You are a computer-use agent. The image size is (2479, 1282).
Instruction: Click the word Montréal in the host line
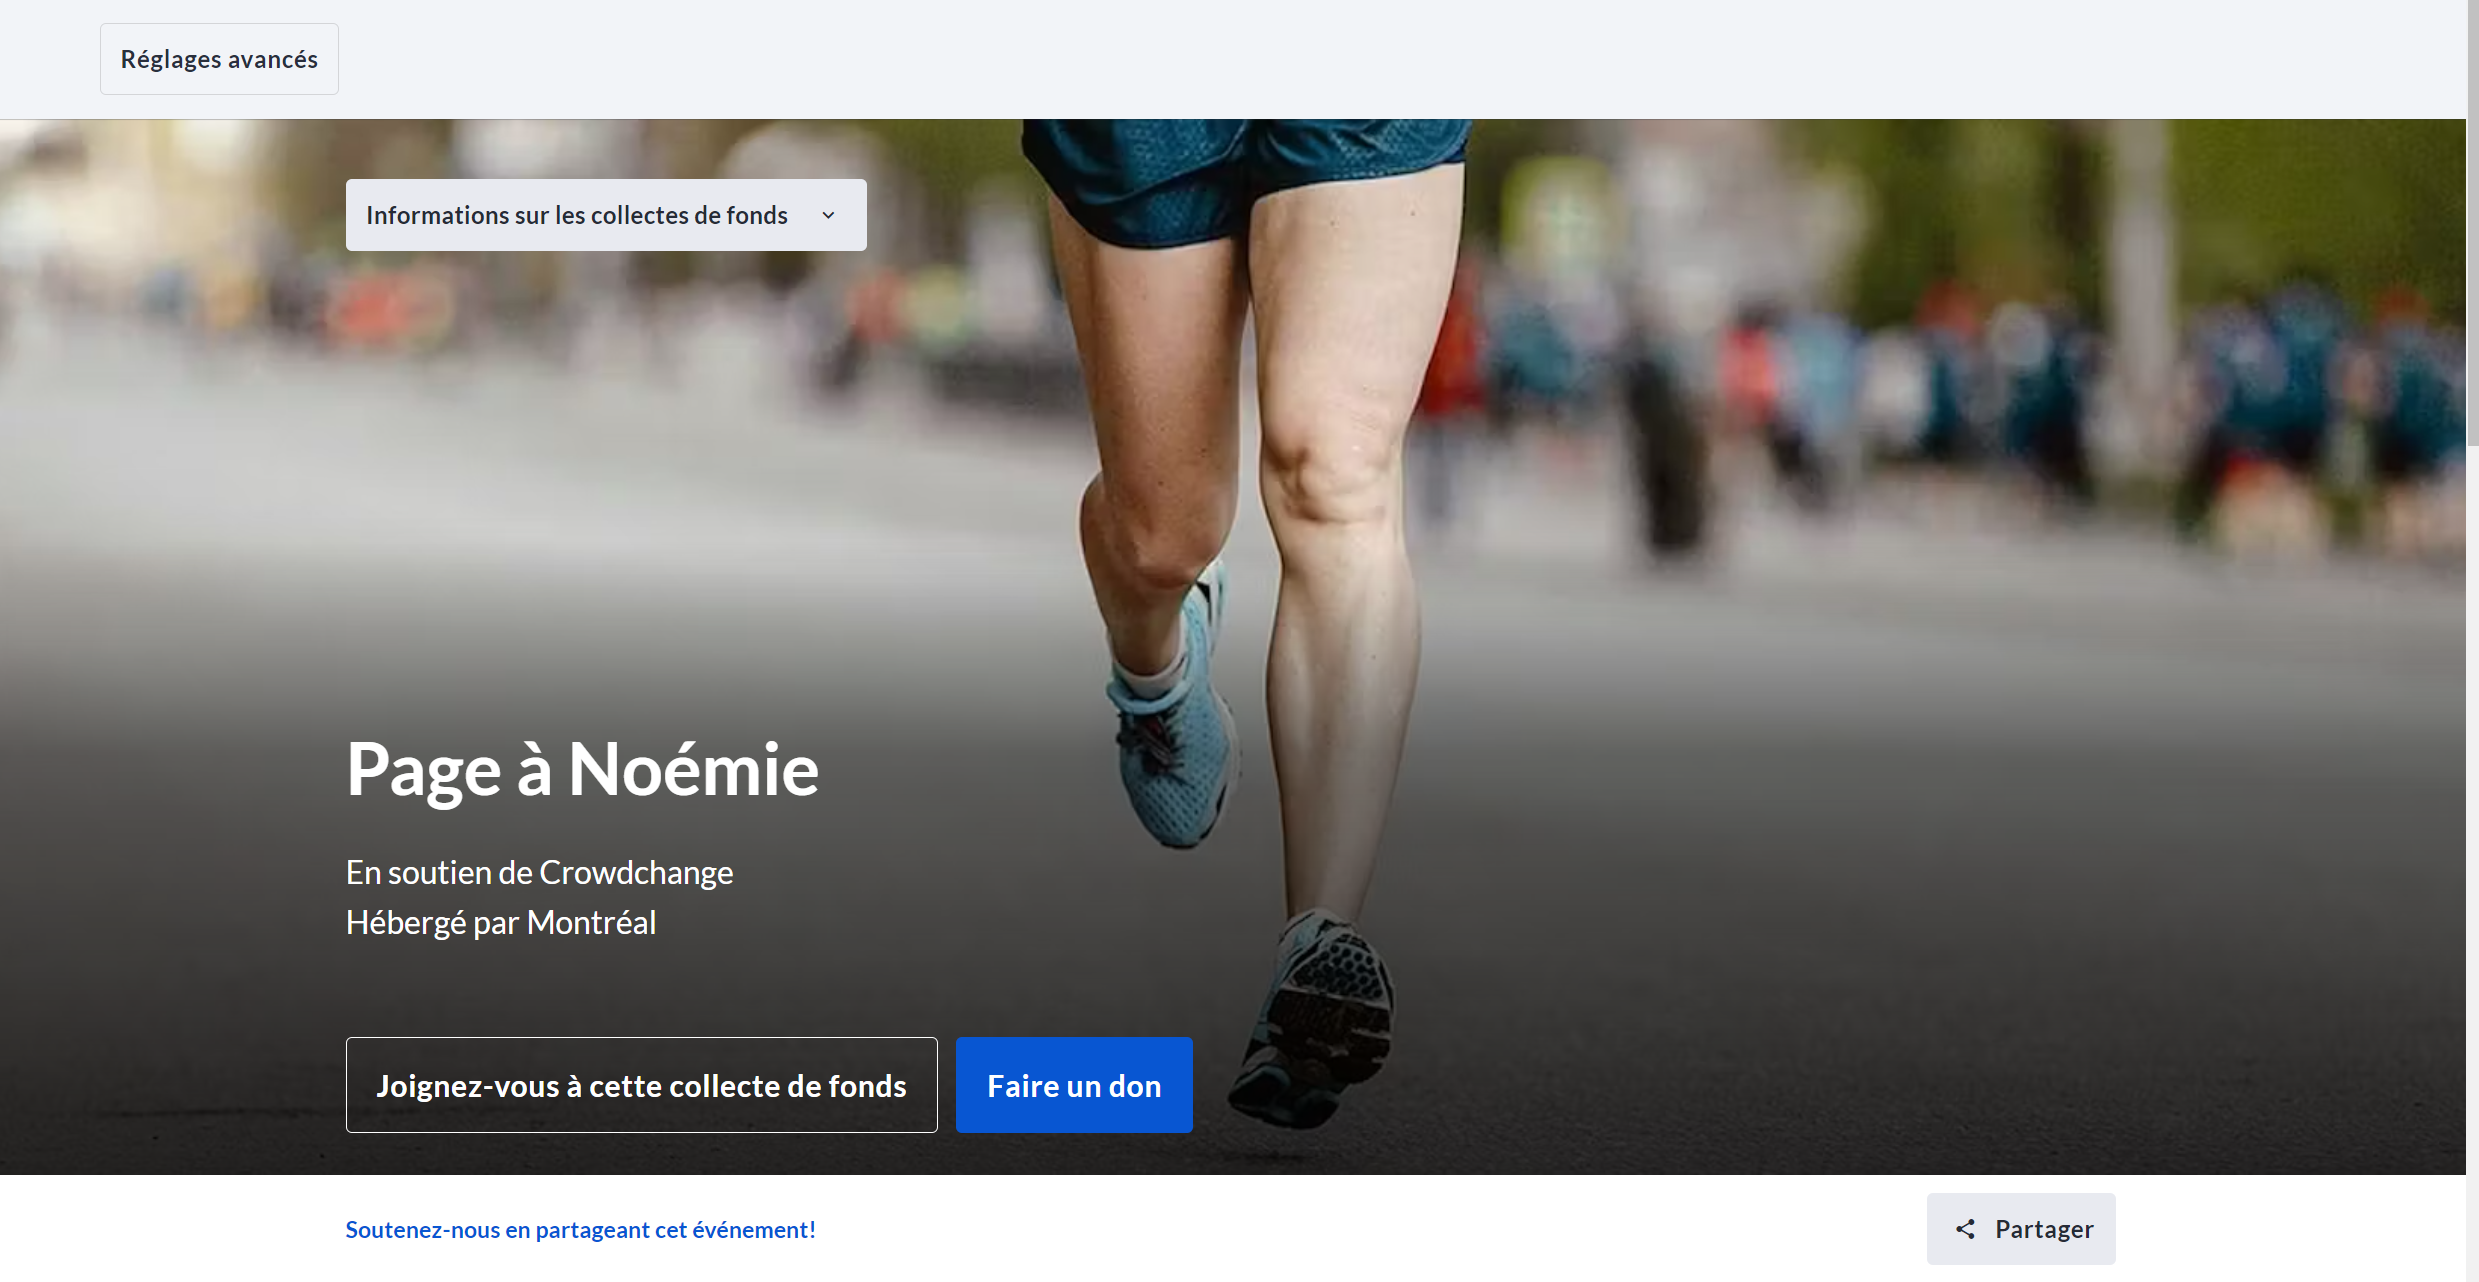(591, 923)
